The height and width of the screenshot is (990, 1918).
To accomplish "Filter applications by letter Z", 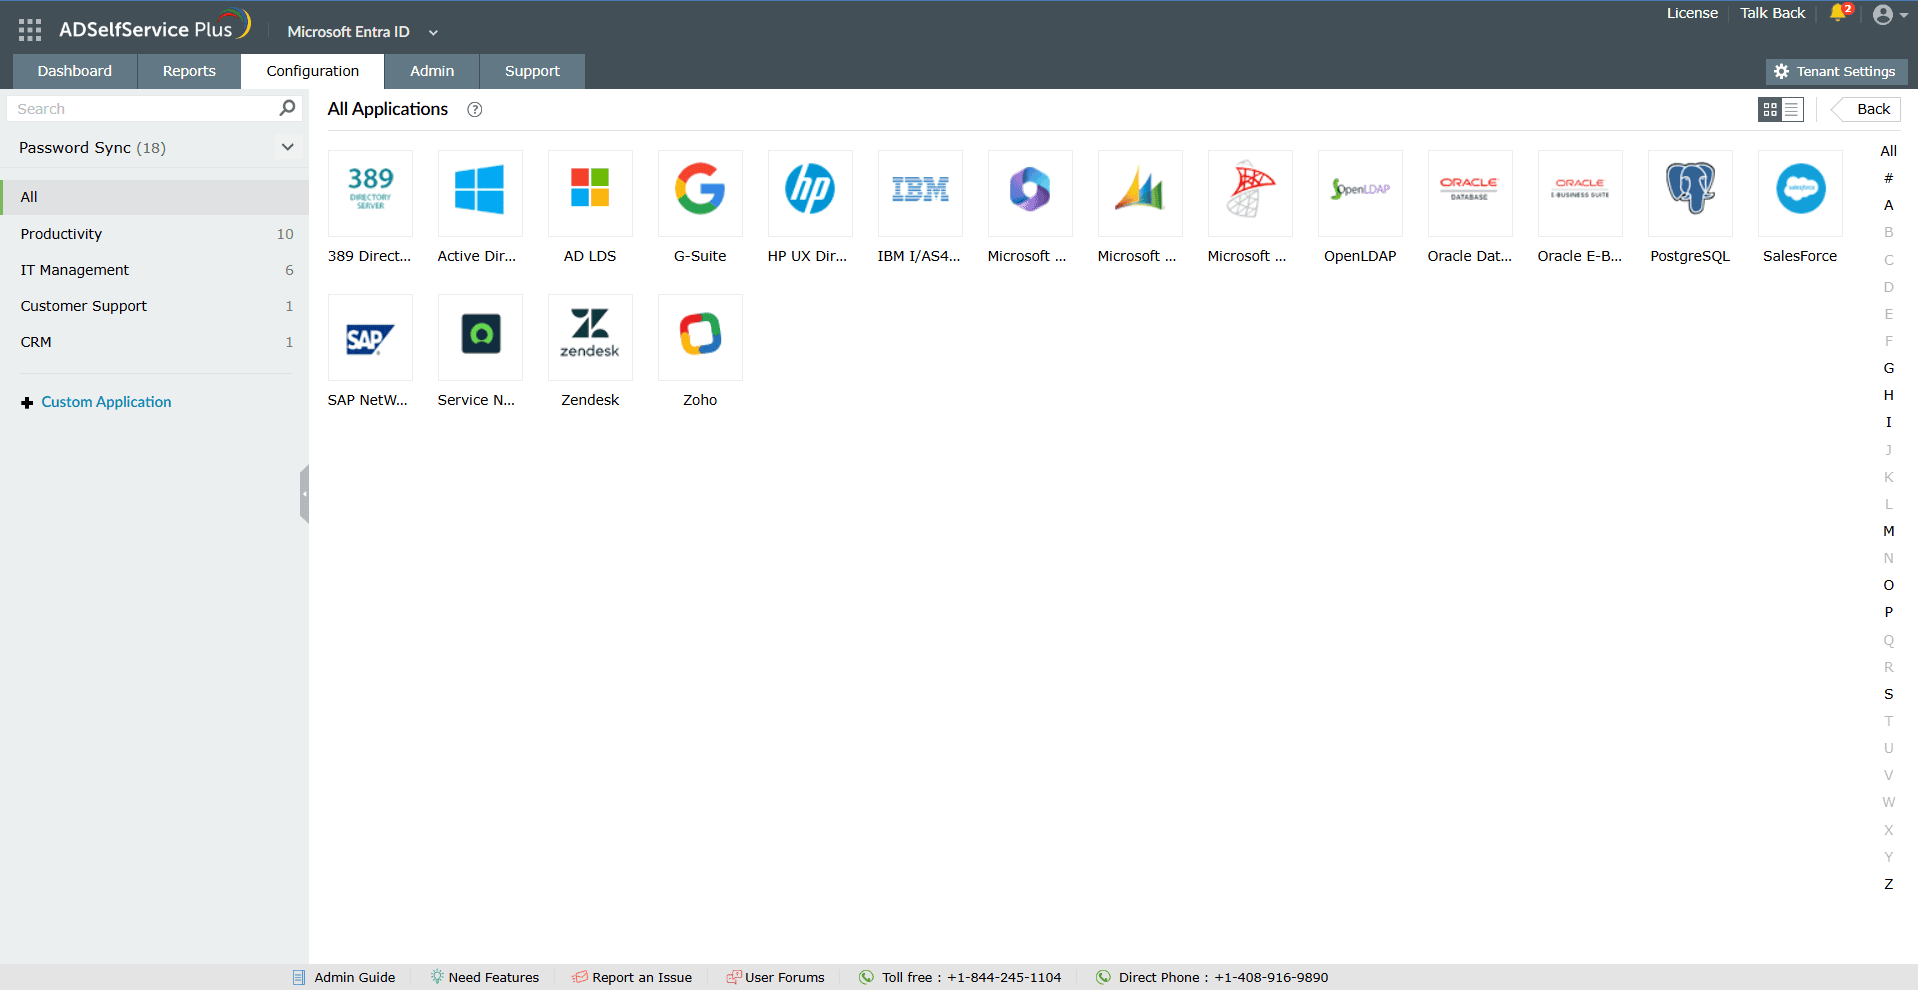I will [x=1888, y=884].
